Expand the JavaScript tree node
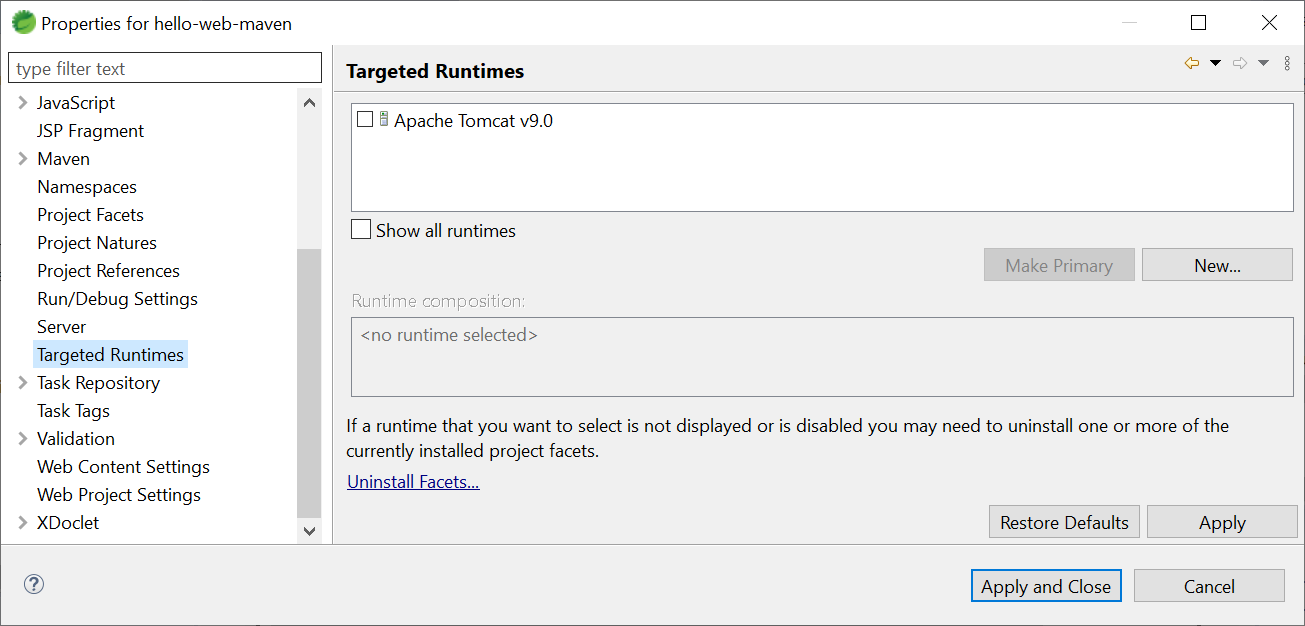 [x=22, y=103]
